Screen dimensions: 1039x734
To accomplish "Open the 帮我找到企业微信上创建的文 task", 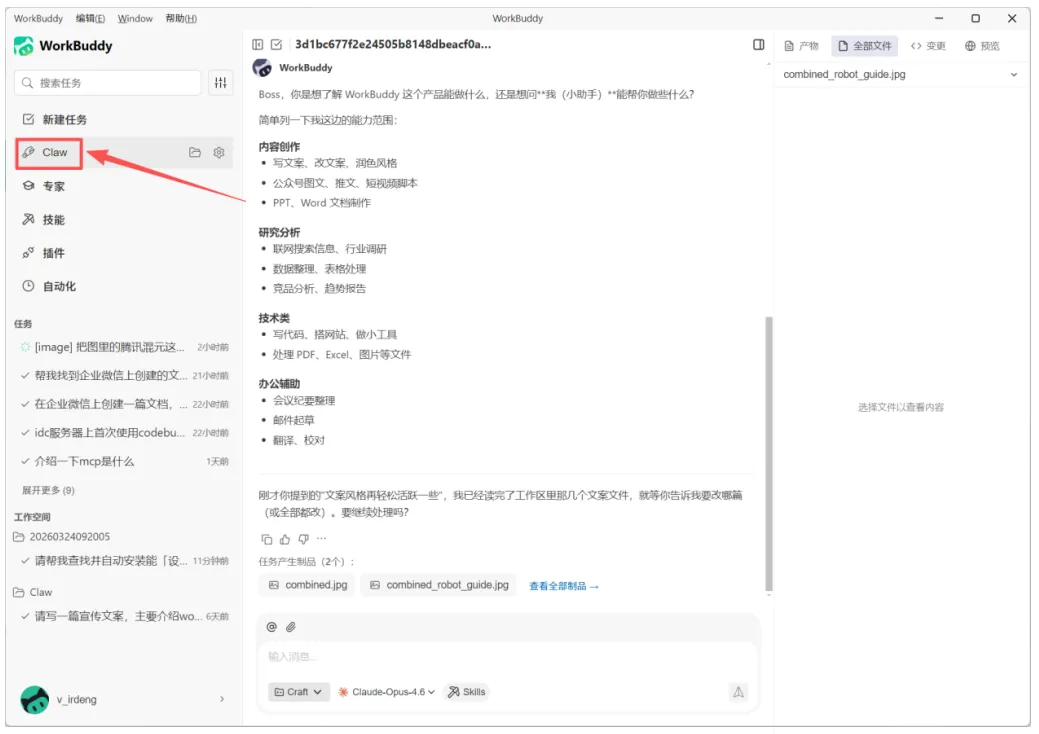I will click(x=125, y=376).
